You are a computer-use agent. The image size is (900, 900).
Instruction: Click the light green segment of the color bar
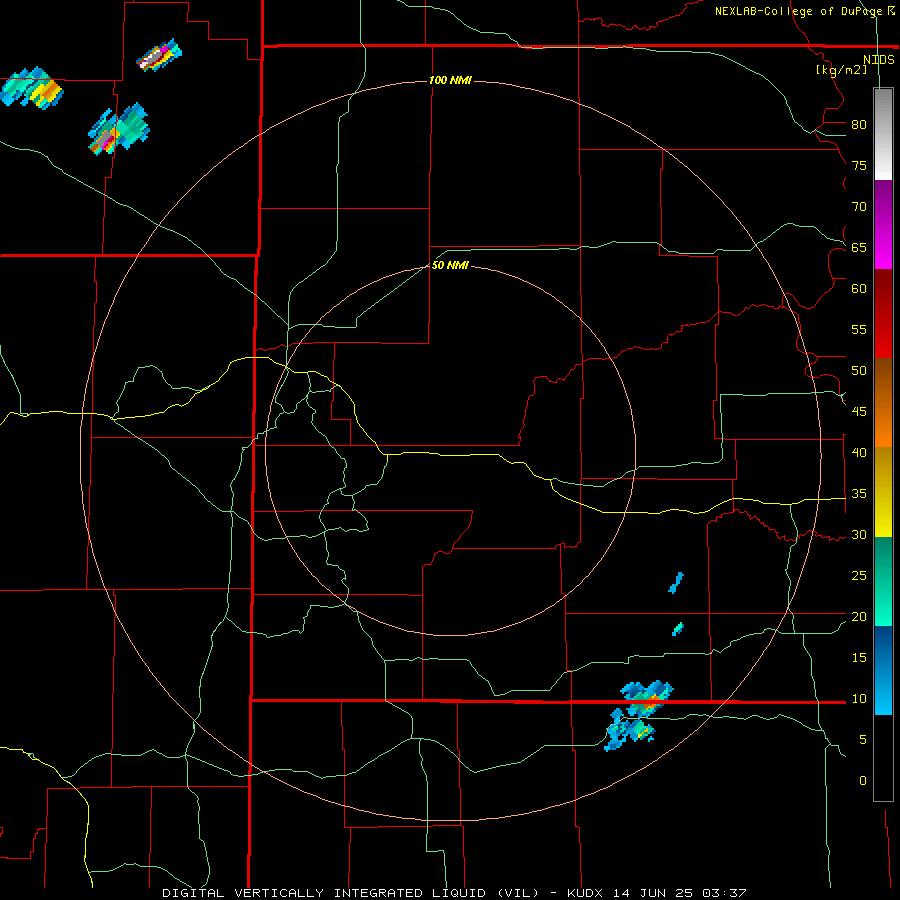tap(883, 582)
